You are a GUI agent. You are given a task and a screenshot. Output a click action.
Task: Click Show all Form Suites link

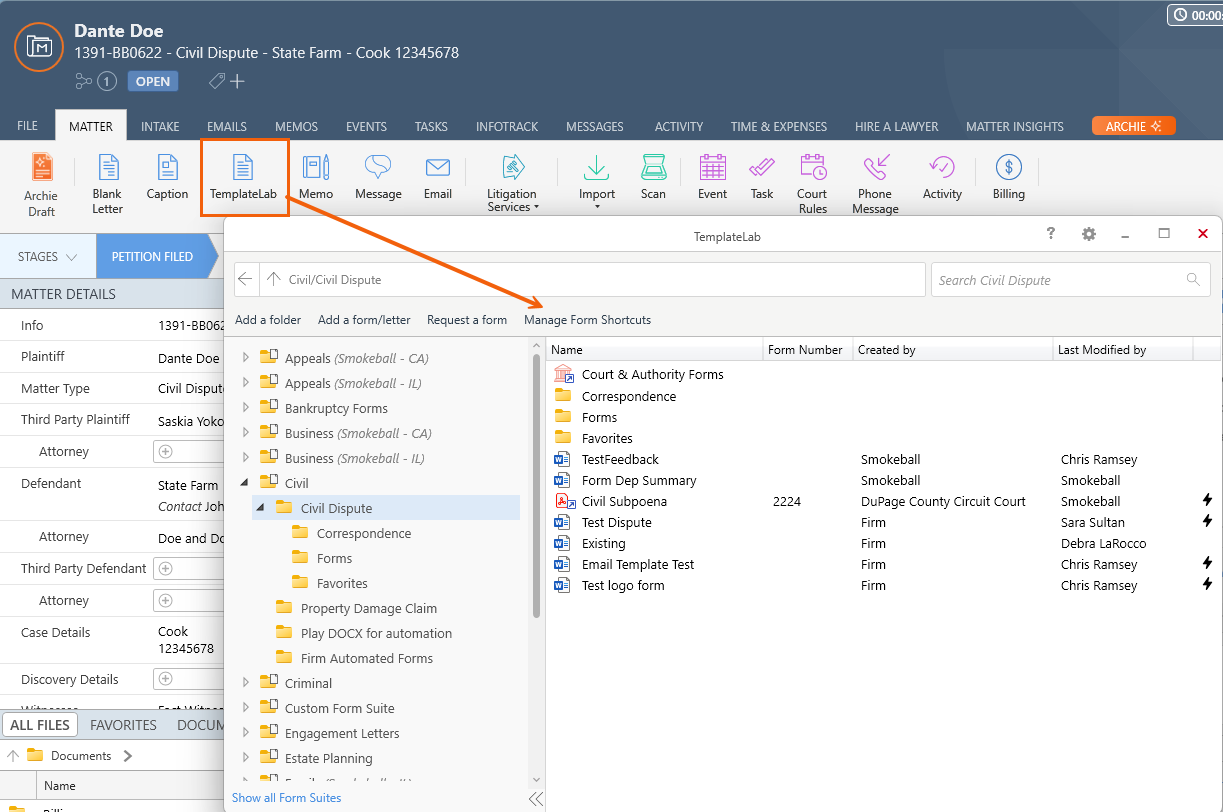click(x=286, y=798)
